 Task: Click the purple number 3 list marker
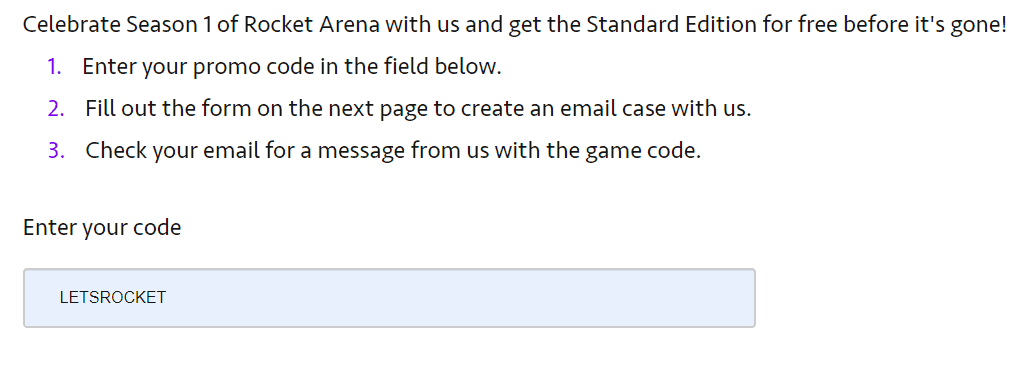coord(56,151)
